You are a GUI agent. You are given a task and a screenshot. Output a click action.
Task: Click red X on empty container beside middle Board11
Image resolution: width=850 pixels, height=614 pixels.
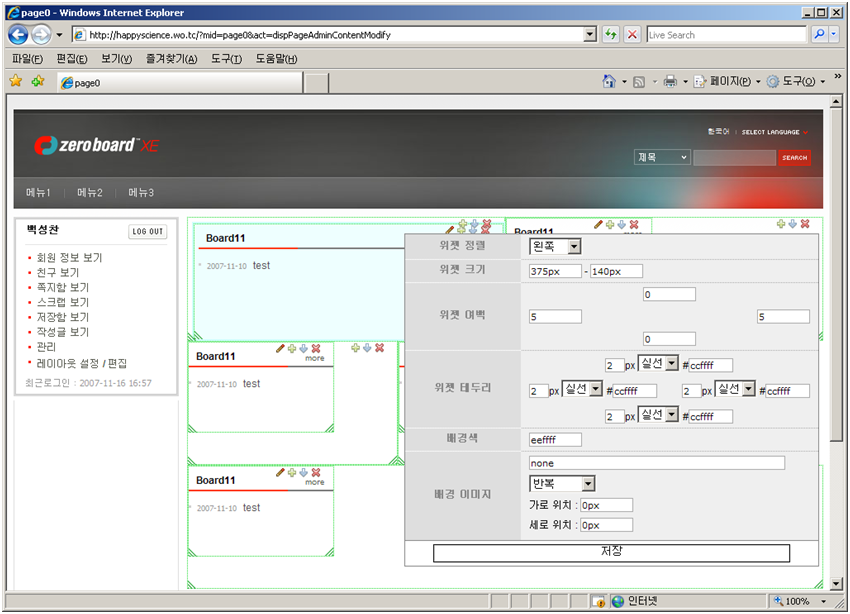coord(379,347)
